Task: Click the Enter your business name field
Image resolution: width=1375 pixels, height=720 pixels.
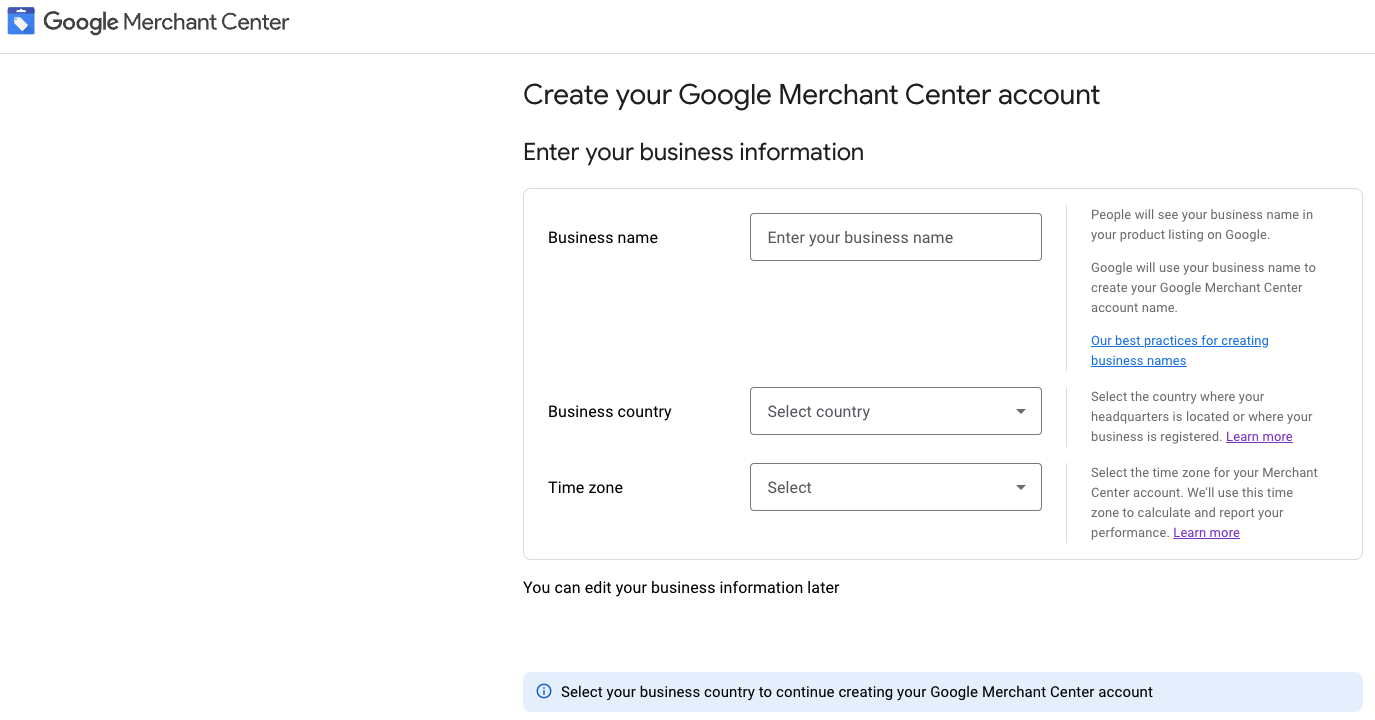Action: point(895,237)
